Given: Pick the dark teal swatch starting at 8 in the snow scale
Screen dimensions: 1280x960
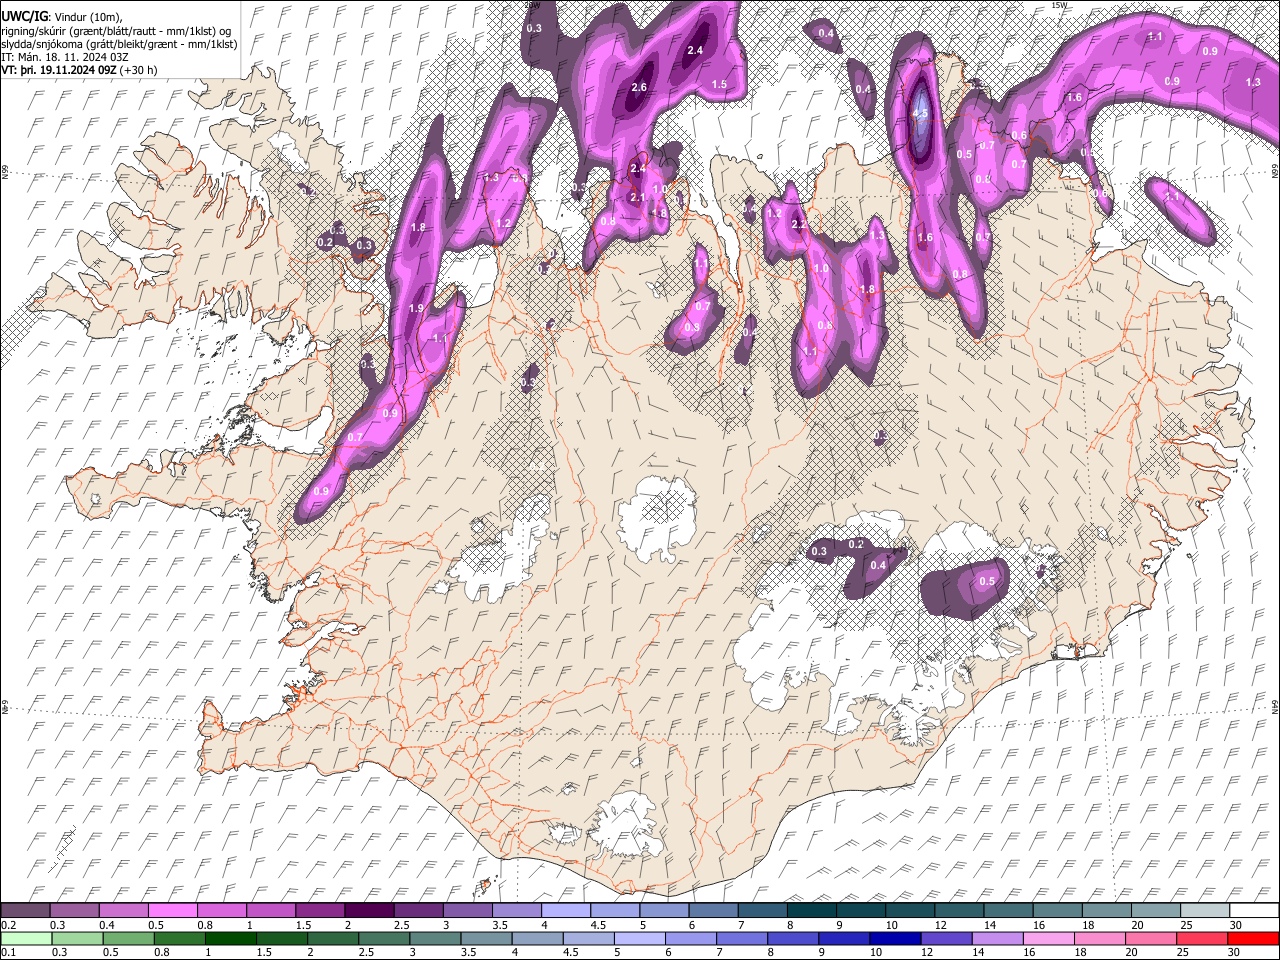Looking at the screenshot, I should (x=811, y=911).
